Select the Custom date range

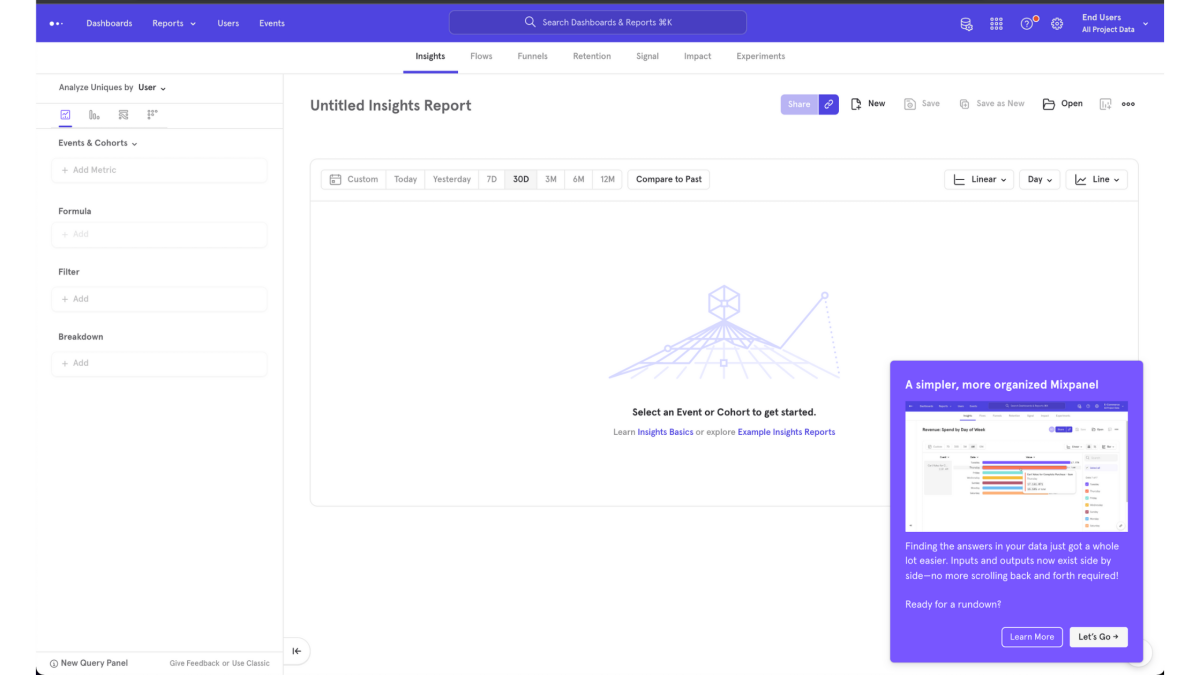coord(354,179)
